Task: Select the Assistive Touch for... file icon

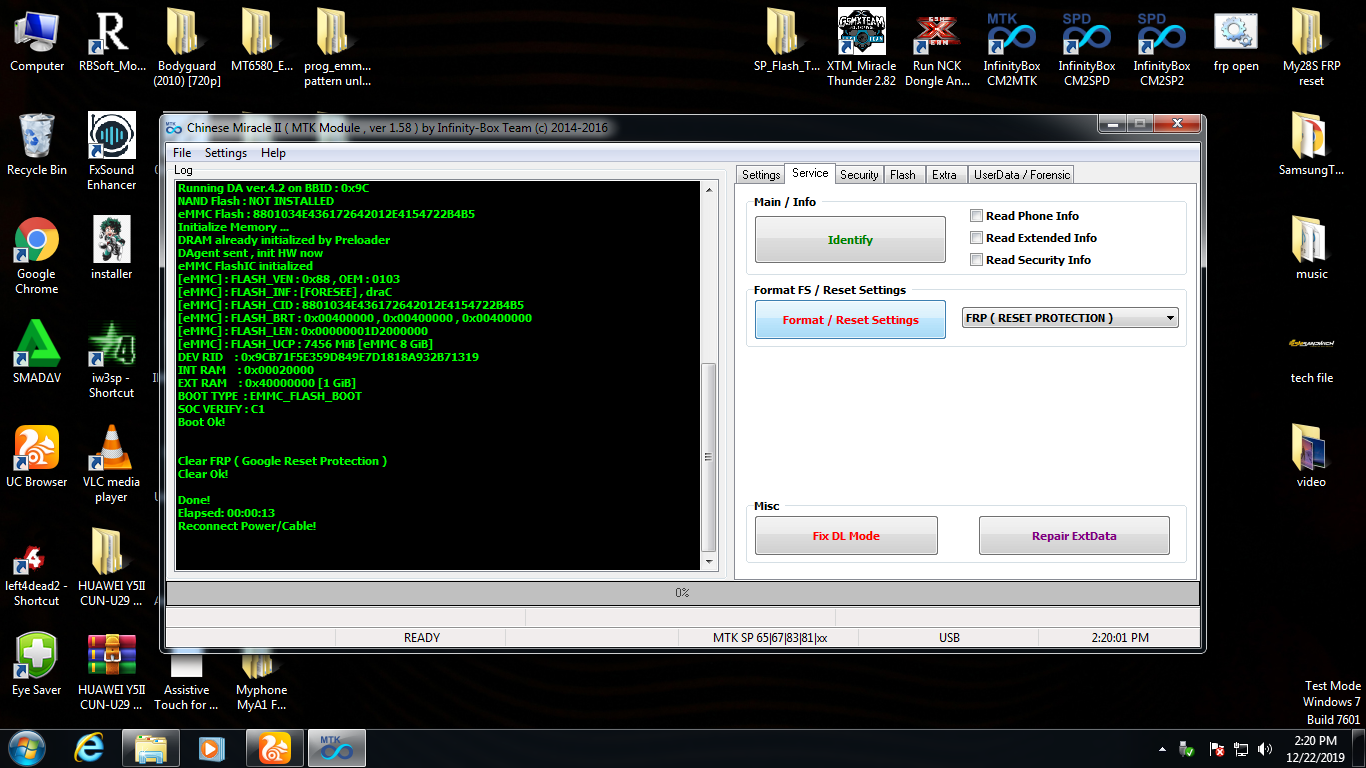Action: tap(187, 682)
